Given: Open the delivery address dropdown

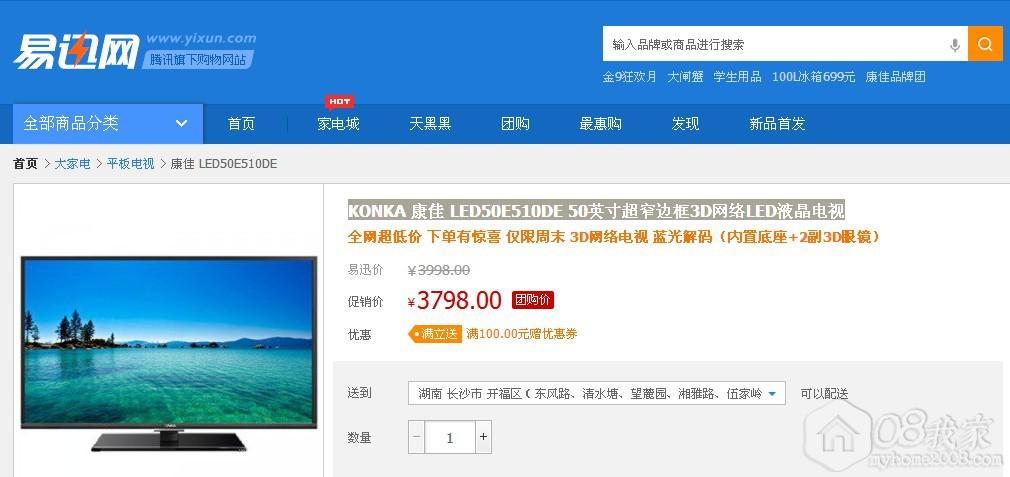Looking at the screenshot, I should click(596, 393).
